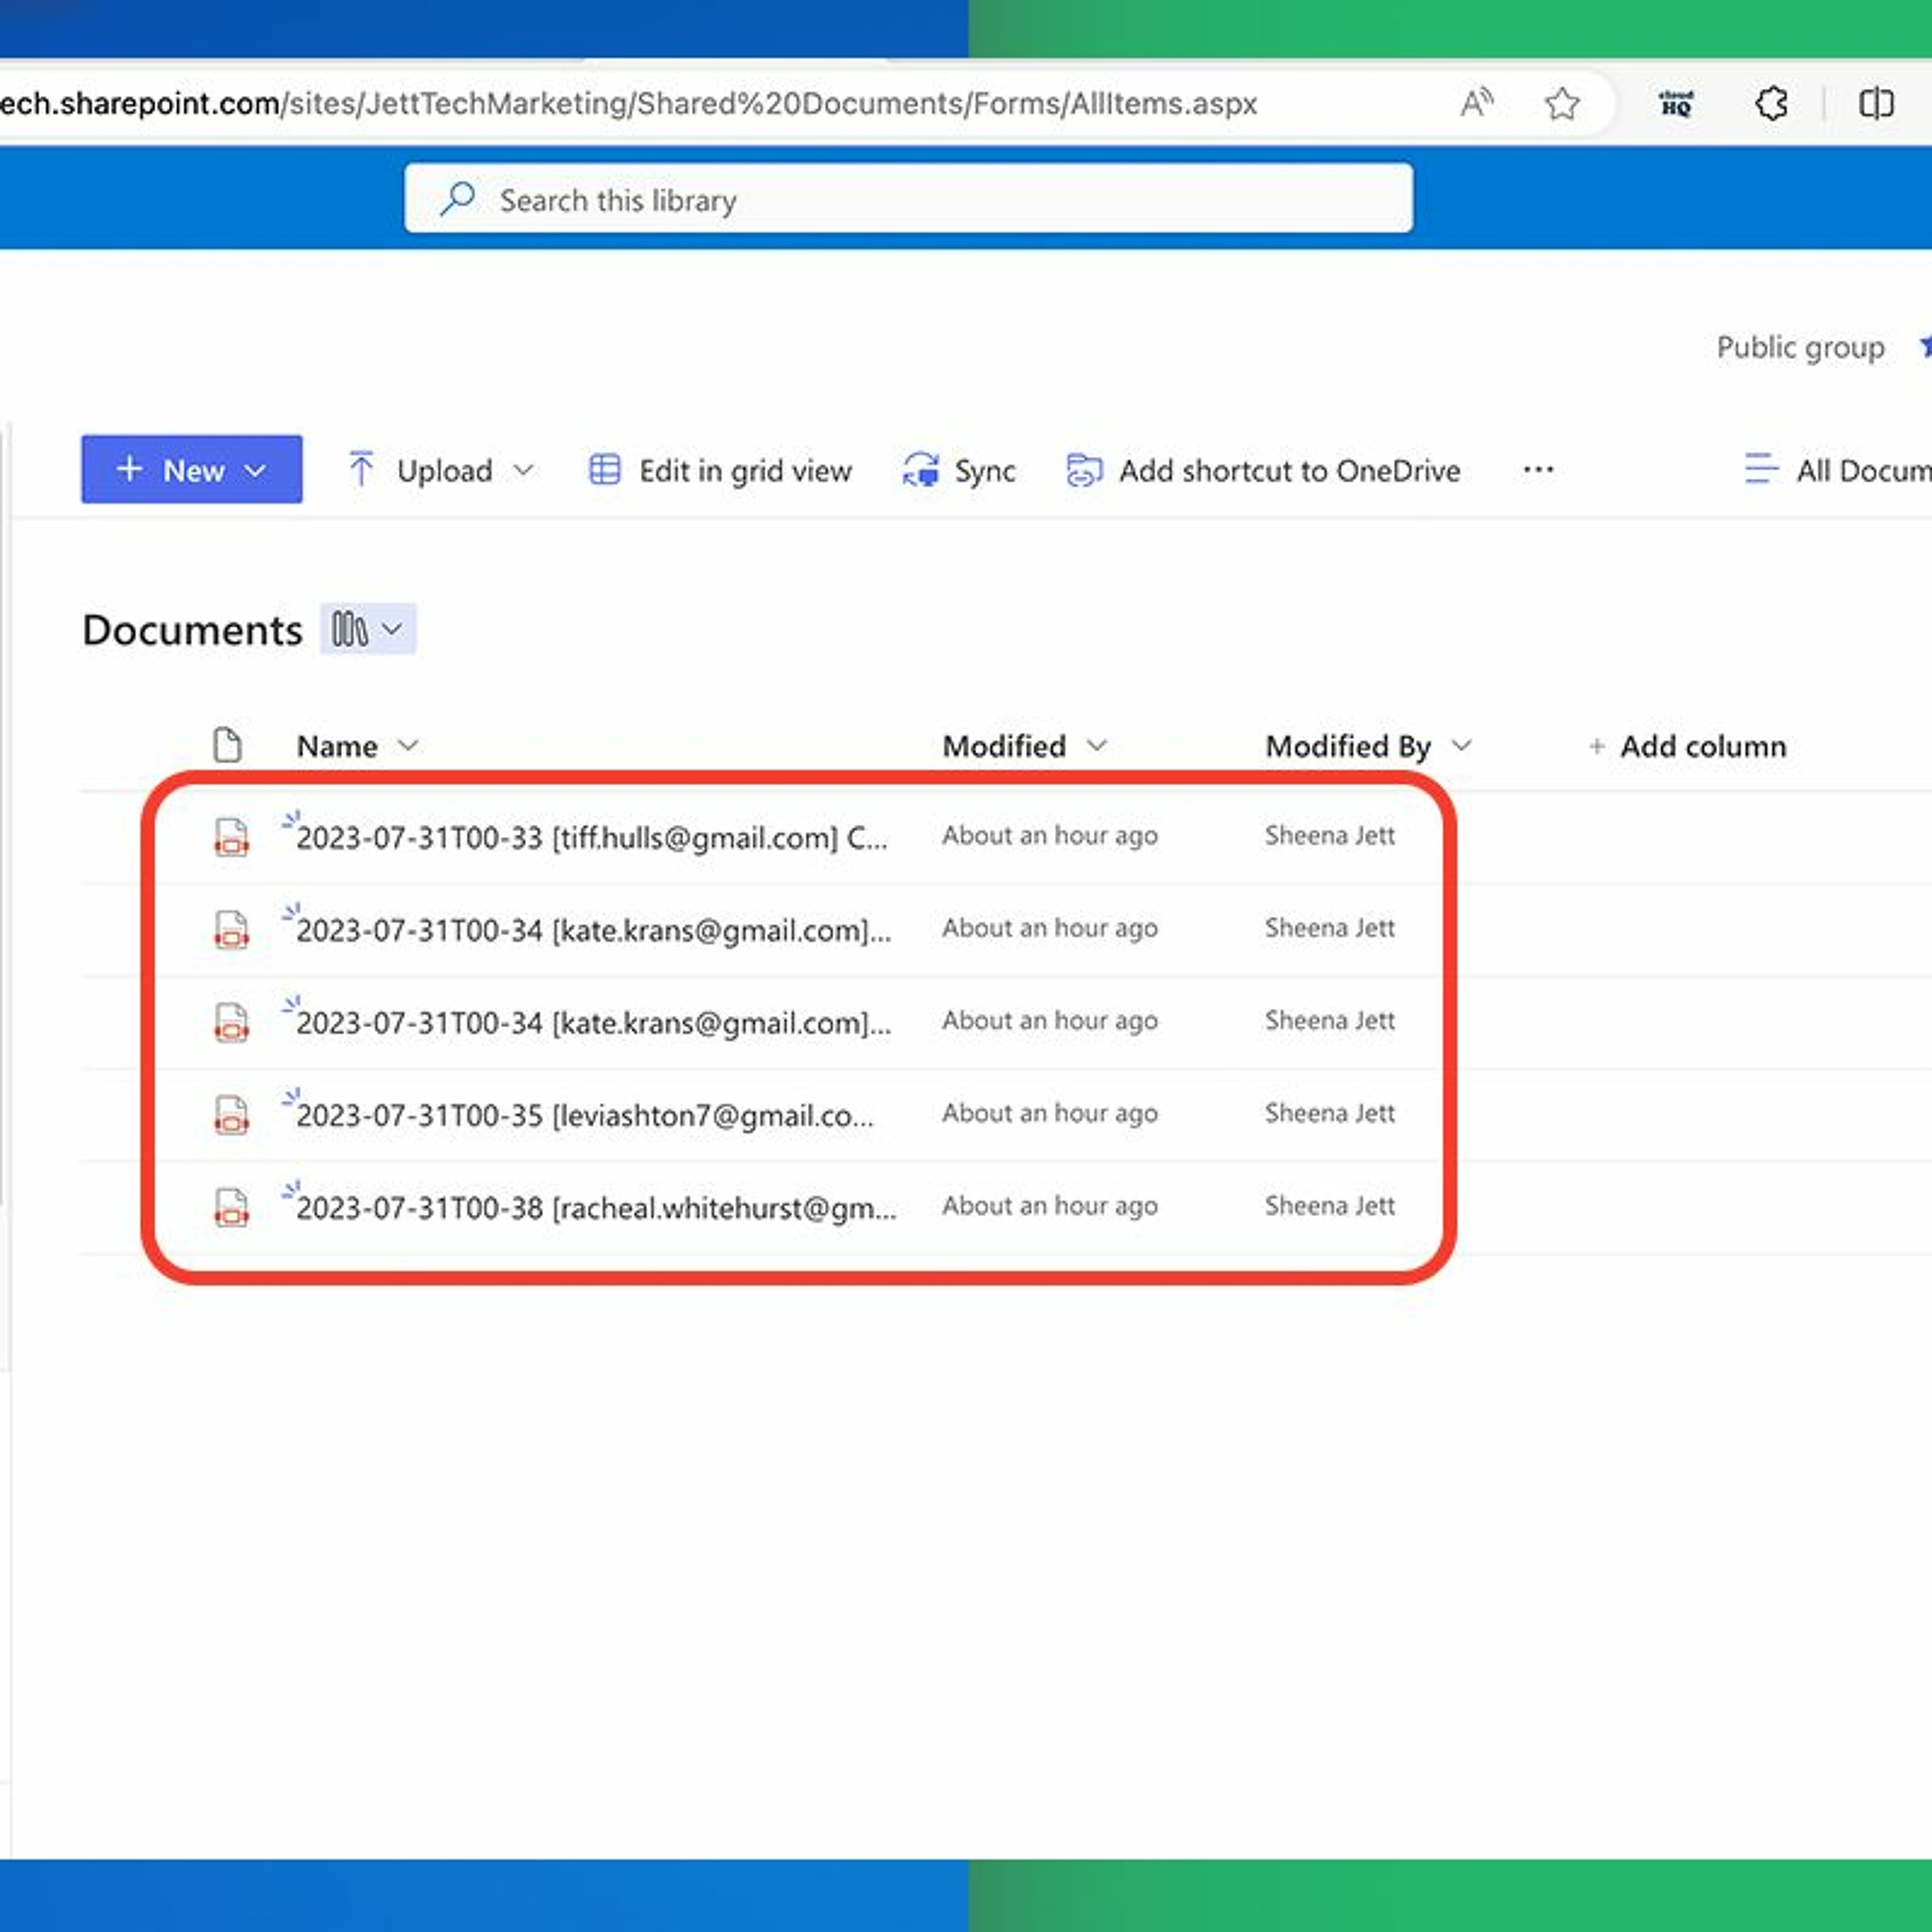Image resolution: width=1932 pixels, height=1932 pixels.
Task: Click Sheena Jett in racheal.whitehurst row
Action: tap(1330, 1206)
